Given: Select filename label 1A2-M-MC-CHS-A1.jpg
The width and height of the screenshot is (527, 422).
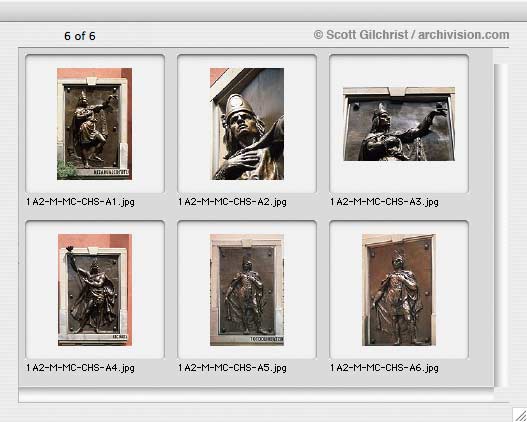Looking at the screenshot, I should [x=80, y=202].
